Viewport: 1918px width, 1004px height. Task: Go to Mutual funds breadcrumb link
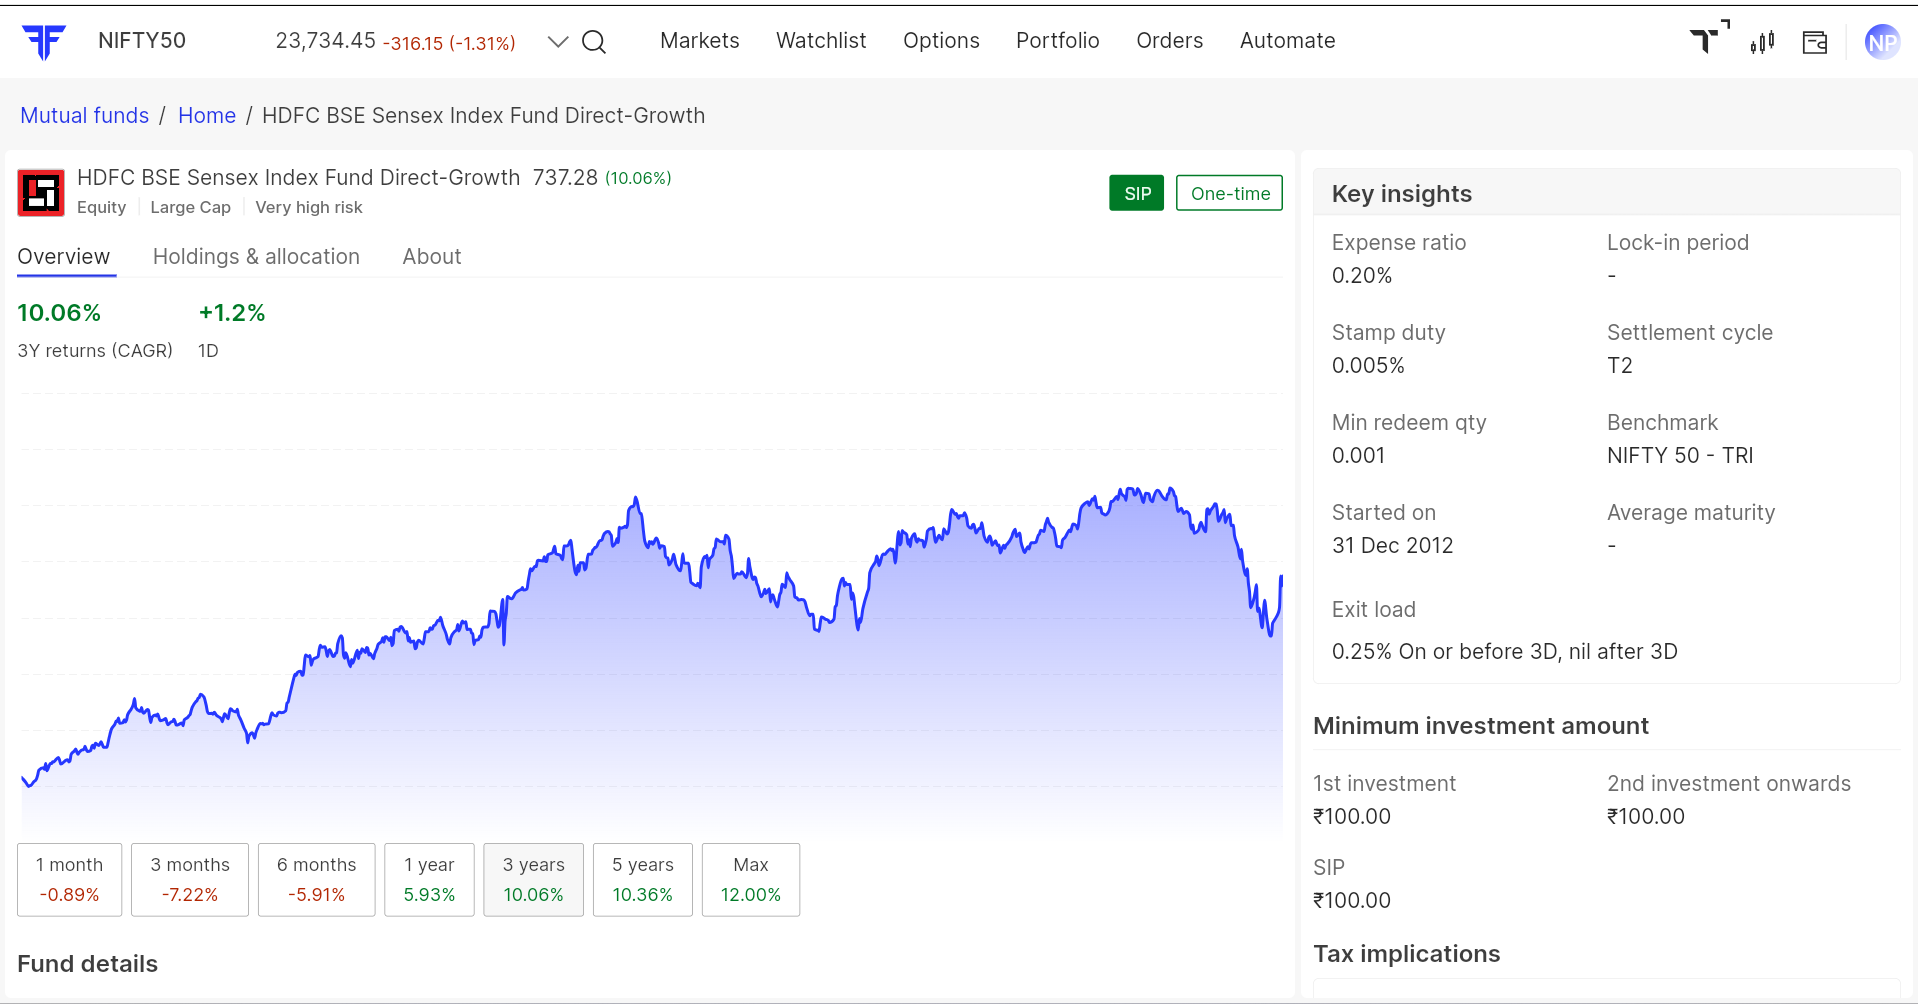tap(85, 116)
